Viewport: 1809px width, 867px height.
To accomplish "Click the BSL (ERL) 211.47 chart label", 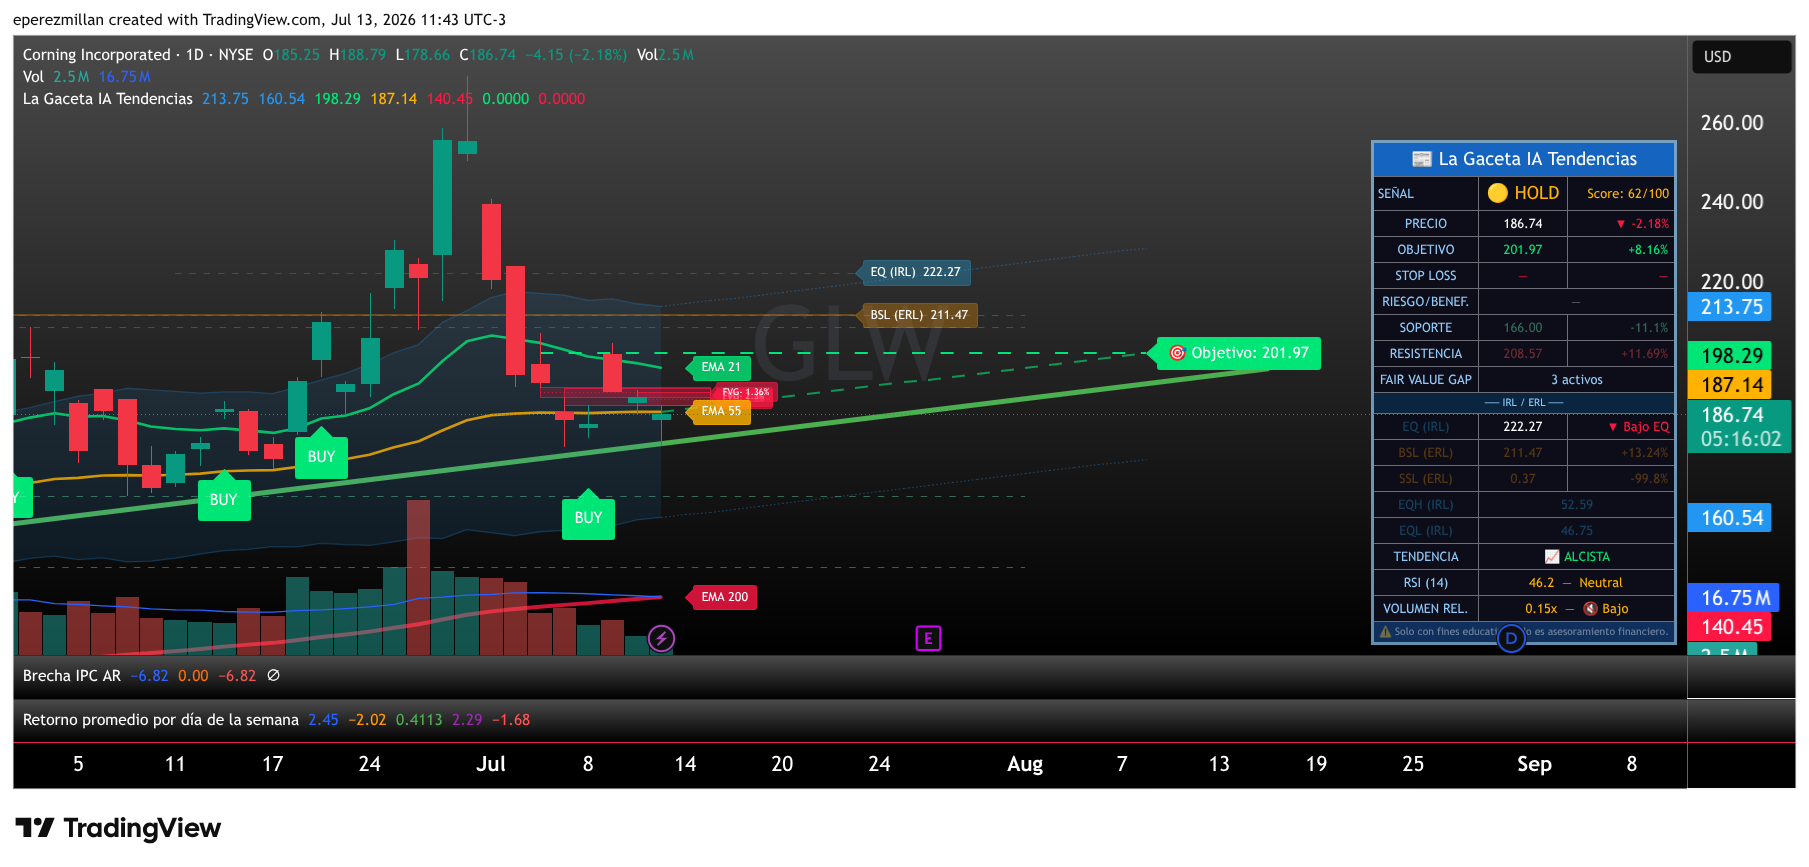I will pyautogui.click(x=918, y=315).
